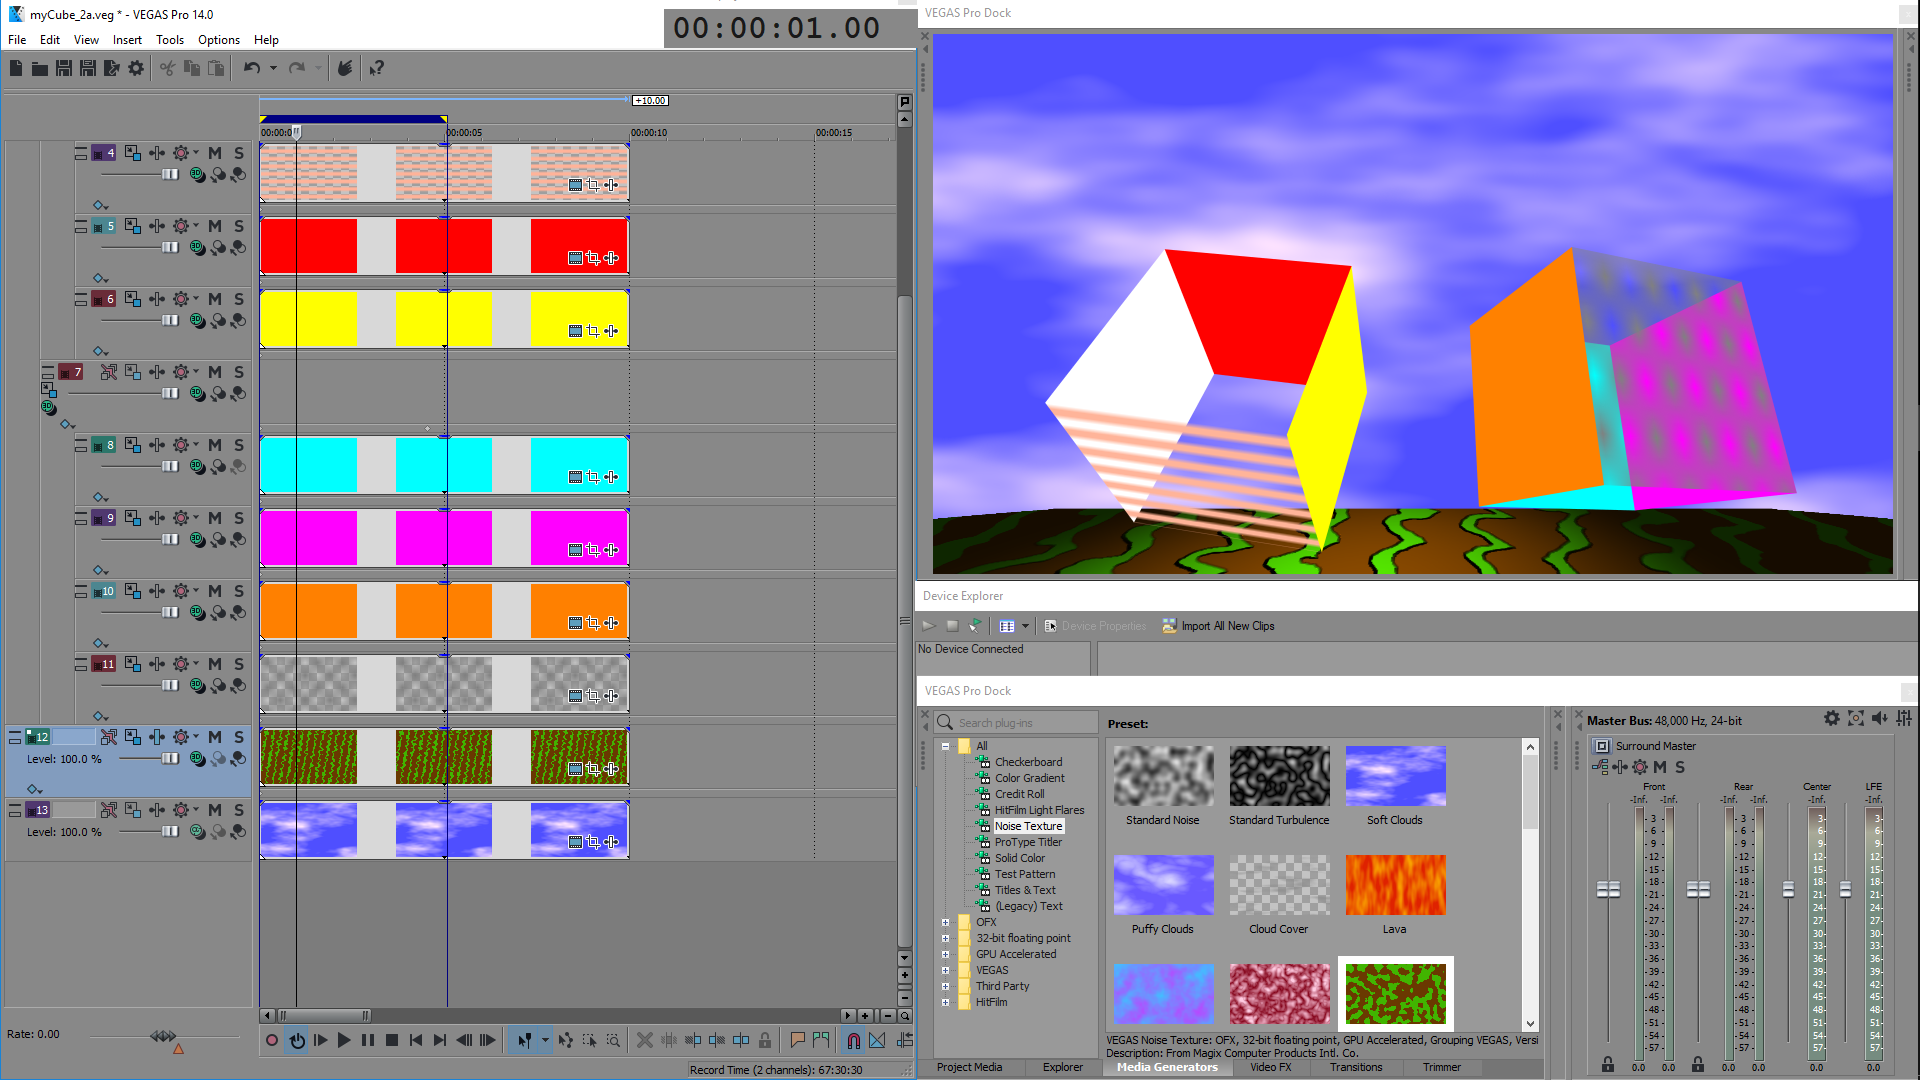Toggle Loop Playback in transport bar

[297, 1040]
